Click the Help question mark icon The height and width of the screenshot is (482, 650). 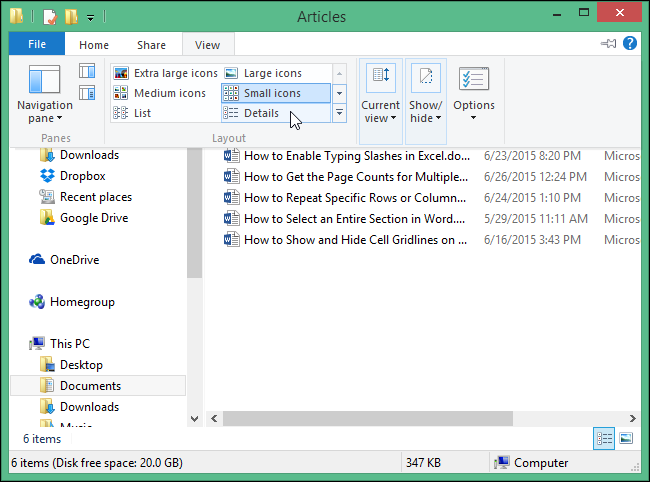point(630,43)
